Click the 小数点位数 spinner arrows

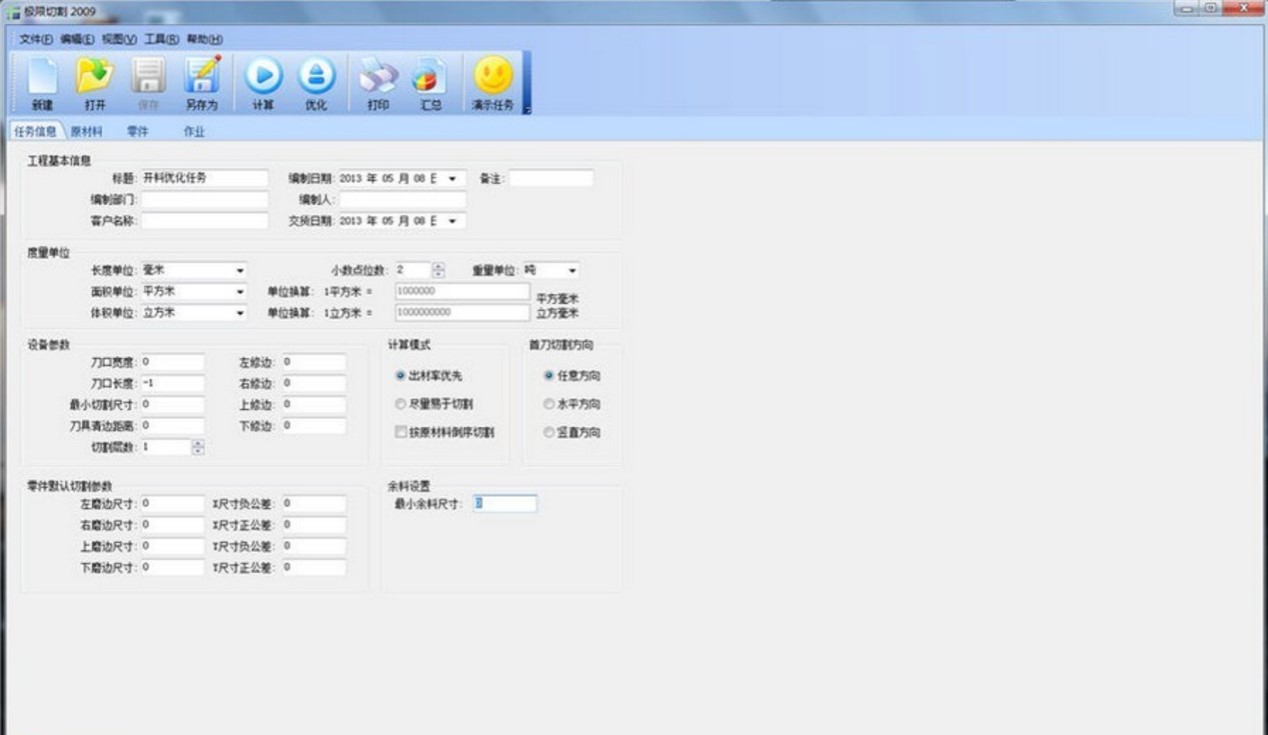438,270
